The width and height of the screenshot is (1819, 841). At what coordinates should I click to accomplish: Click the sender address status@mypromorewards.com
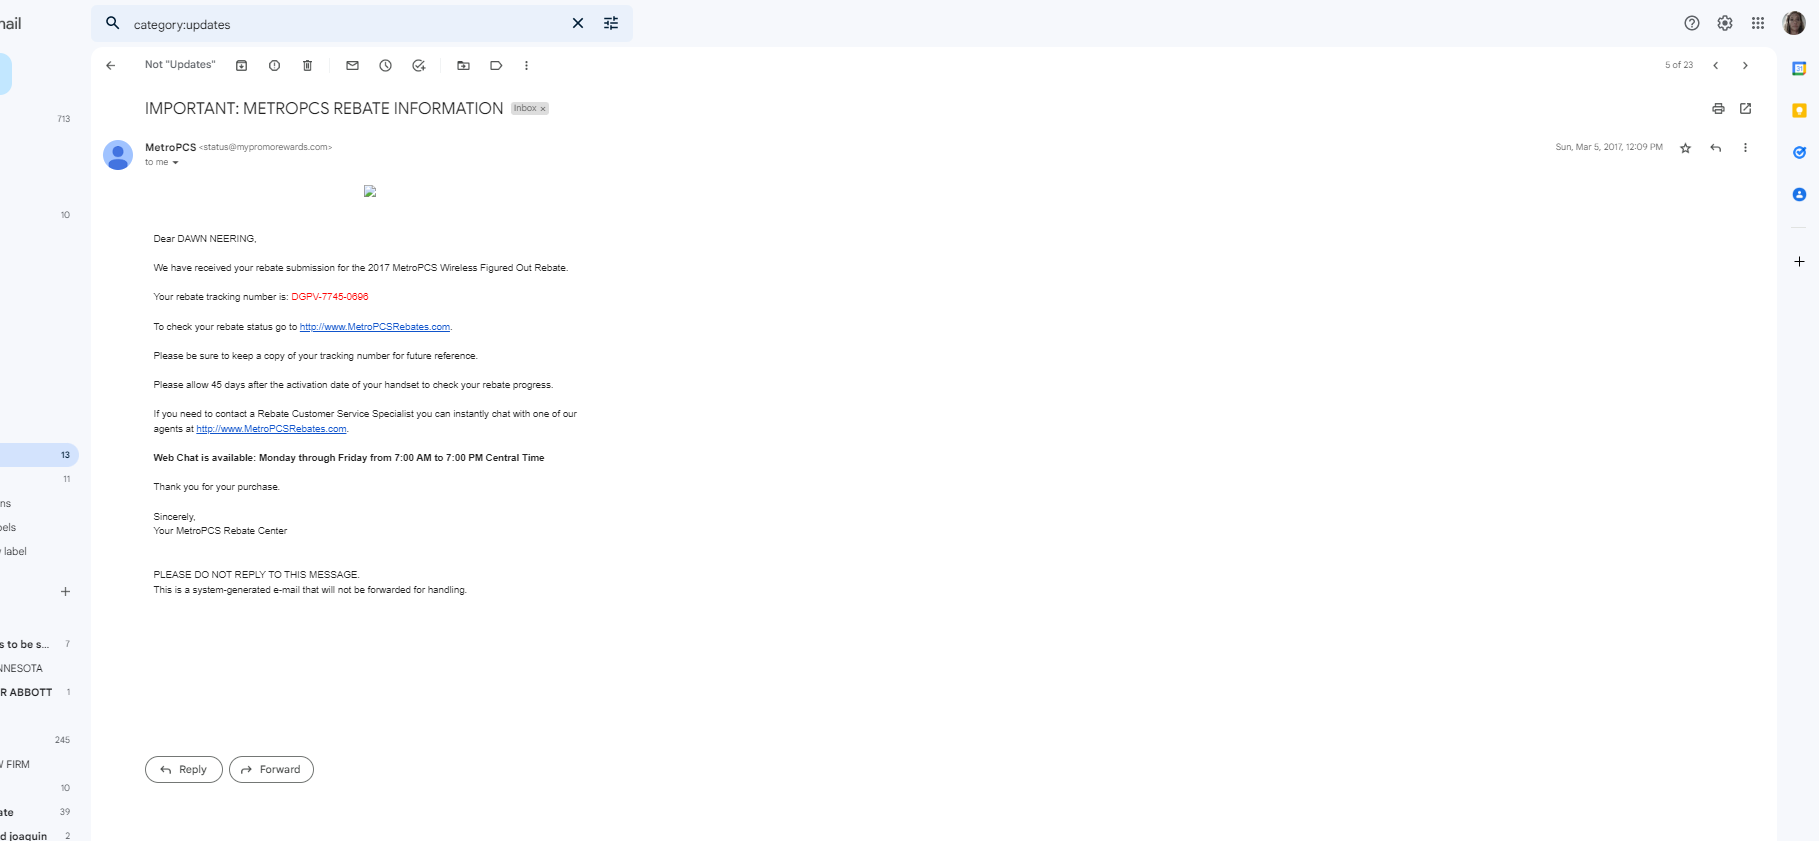click(266, 147)
